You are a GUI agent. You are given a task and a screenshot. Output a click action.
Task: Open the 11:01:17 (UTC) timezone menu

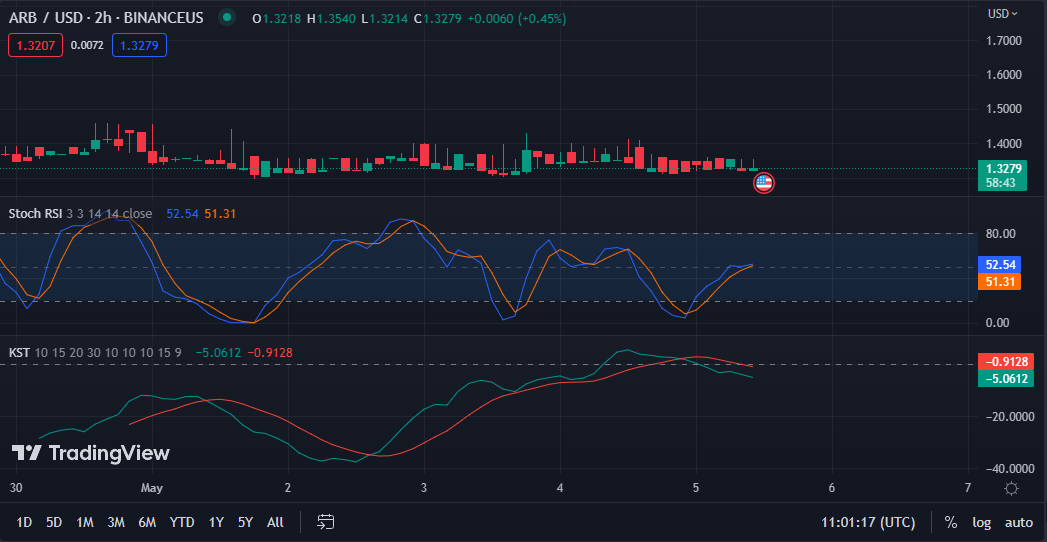pyautogui.click(x=866, y=522)
